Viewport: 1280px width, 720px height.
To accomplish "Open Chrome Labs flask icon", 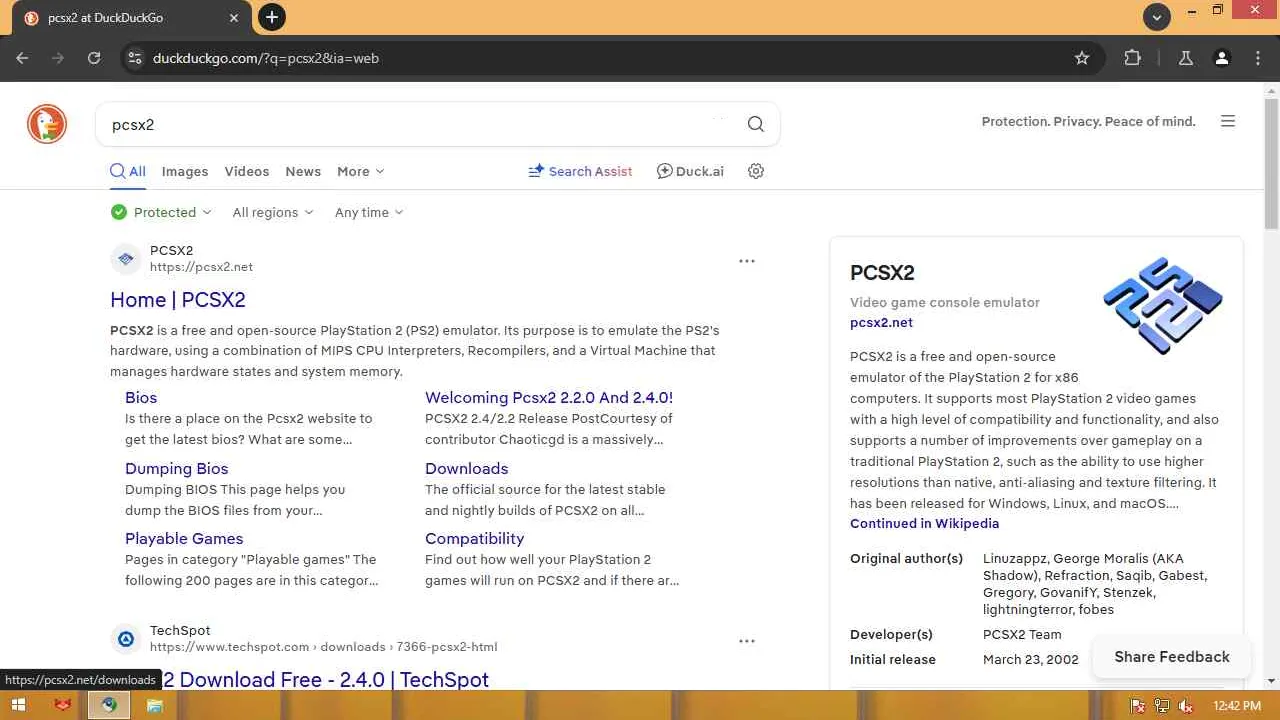I will (1186, 58).
